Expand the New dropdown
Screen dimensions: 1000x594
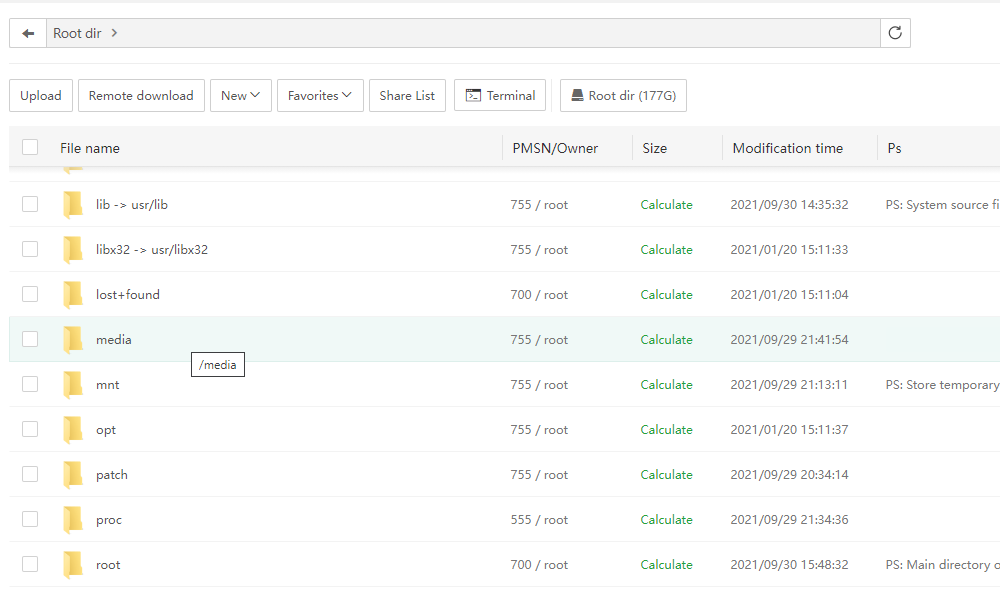coord(241,96)
